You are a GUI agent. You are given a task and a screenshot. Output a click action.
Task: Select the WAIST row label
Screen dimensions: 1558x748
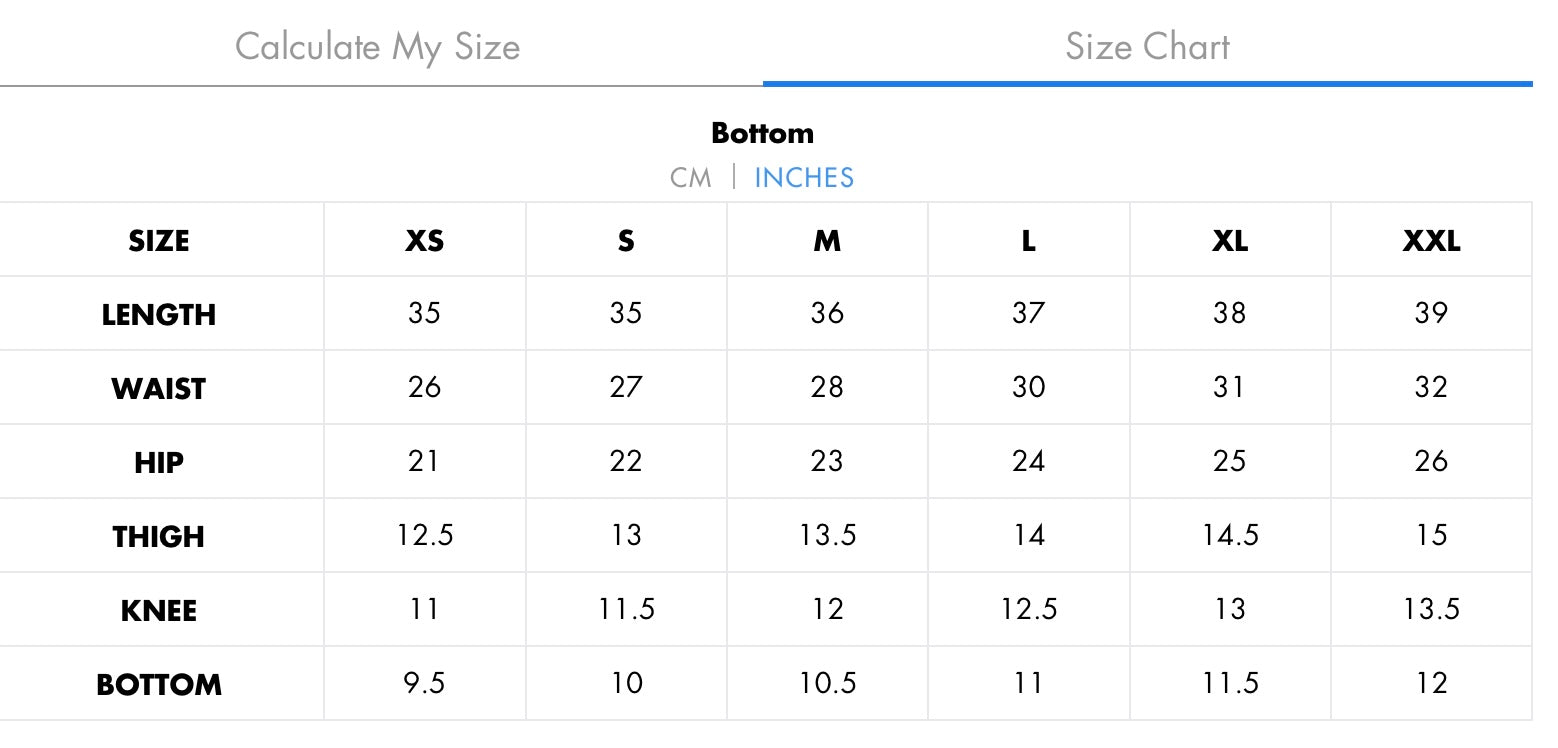(159, 389)
